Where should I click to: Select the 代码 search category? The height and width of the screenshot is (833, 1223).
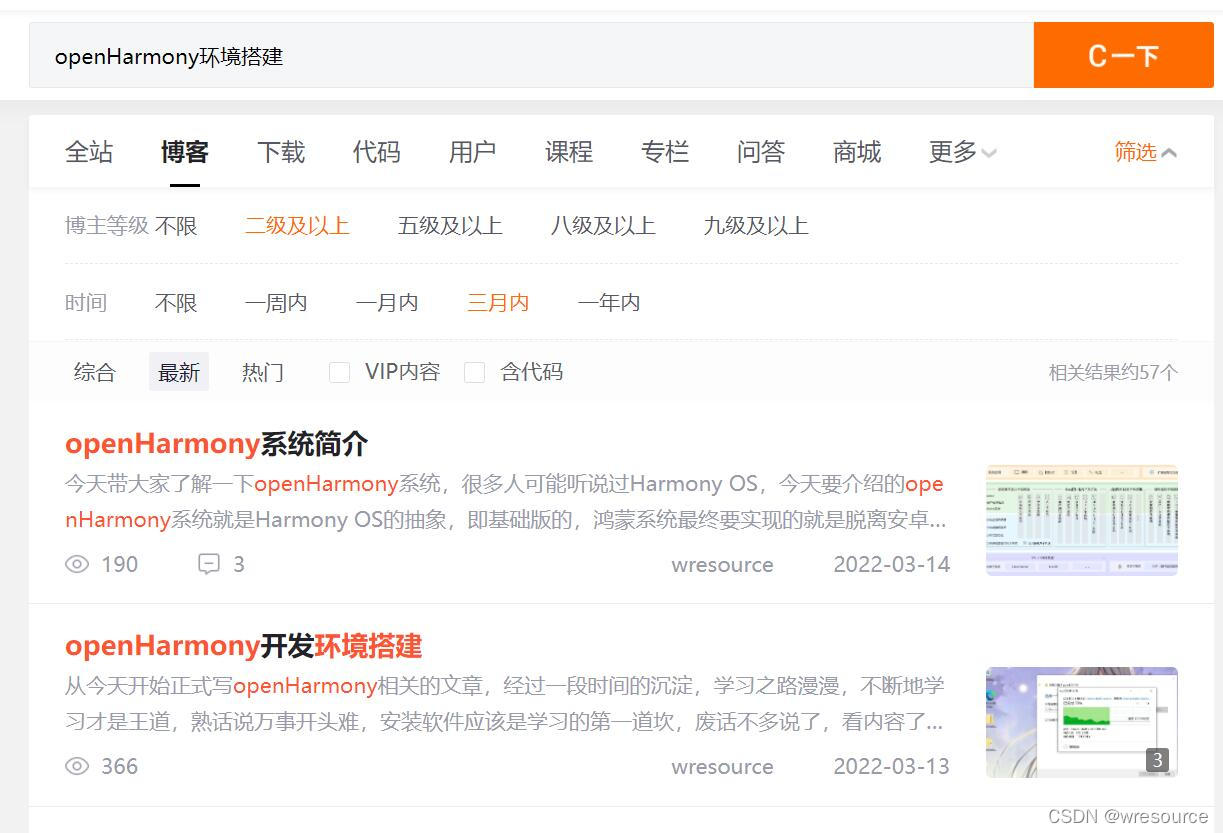376,152
